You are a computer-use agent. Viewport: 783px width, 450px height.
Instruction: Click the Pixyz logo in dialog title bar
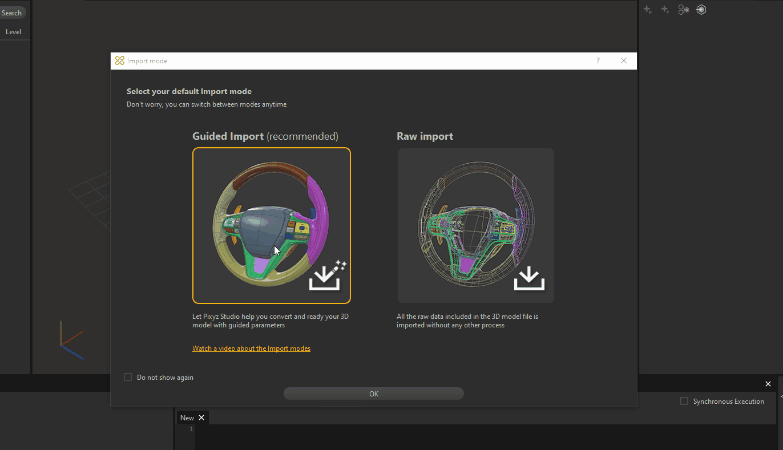[x=120, y=61]
